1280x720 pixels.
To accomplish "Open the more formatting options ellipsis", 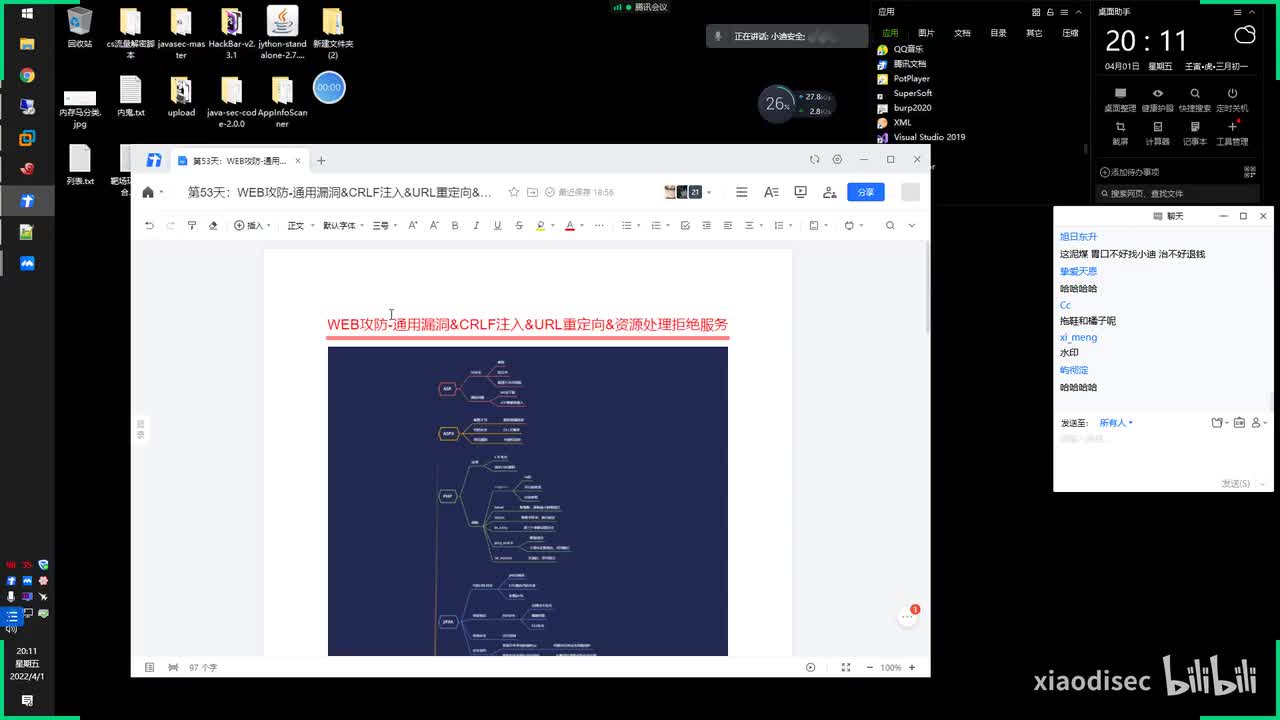I will click(599, 226).
